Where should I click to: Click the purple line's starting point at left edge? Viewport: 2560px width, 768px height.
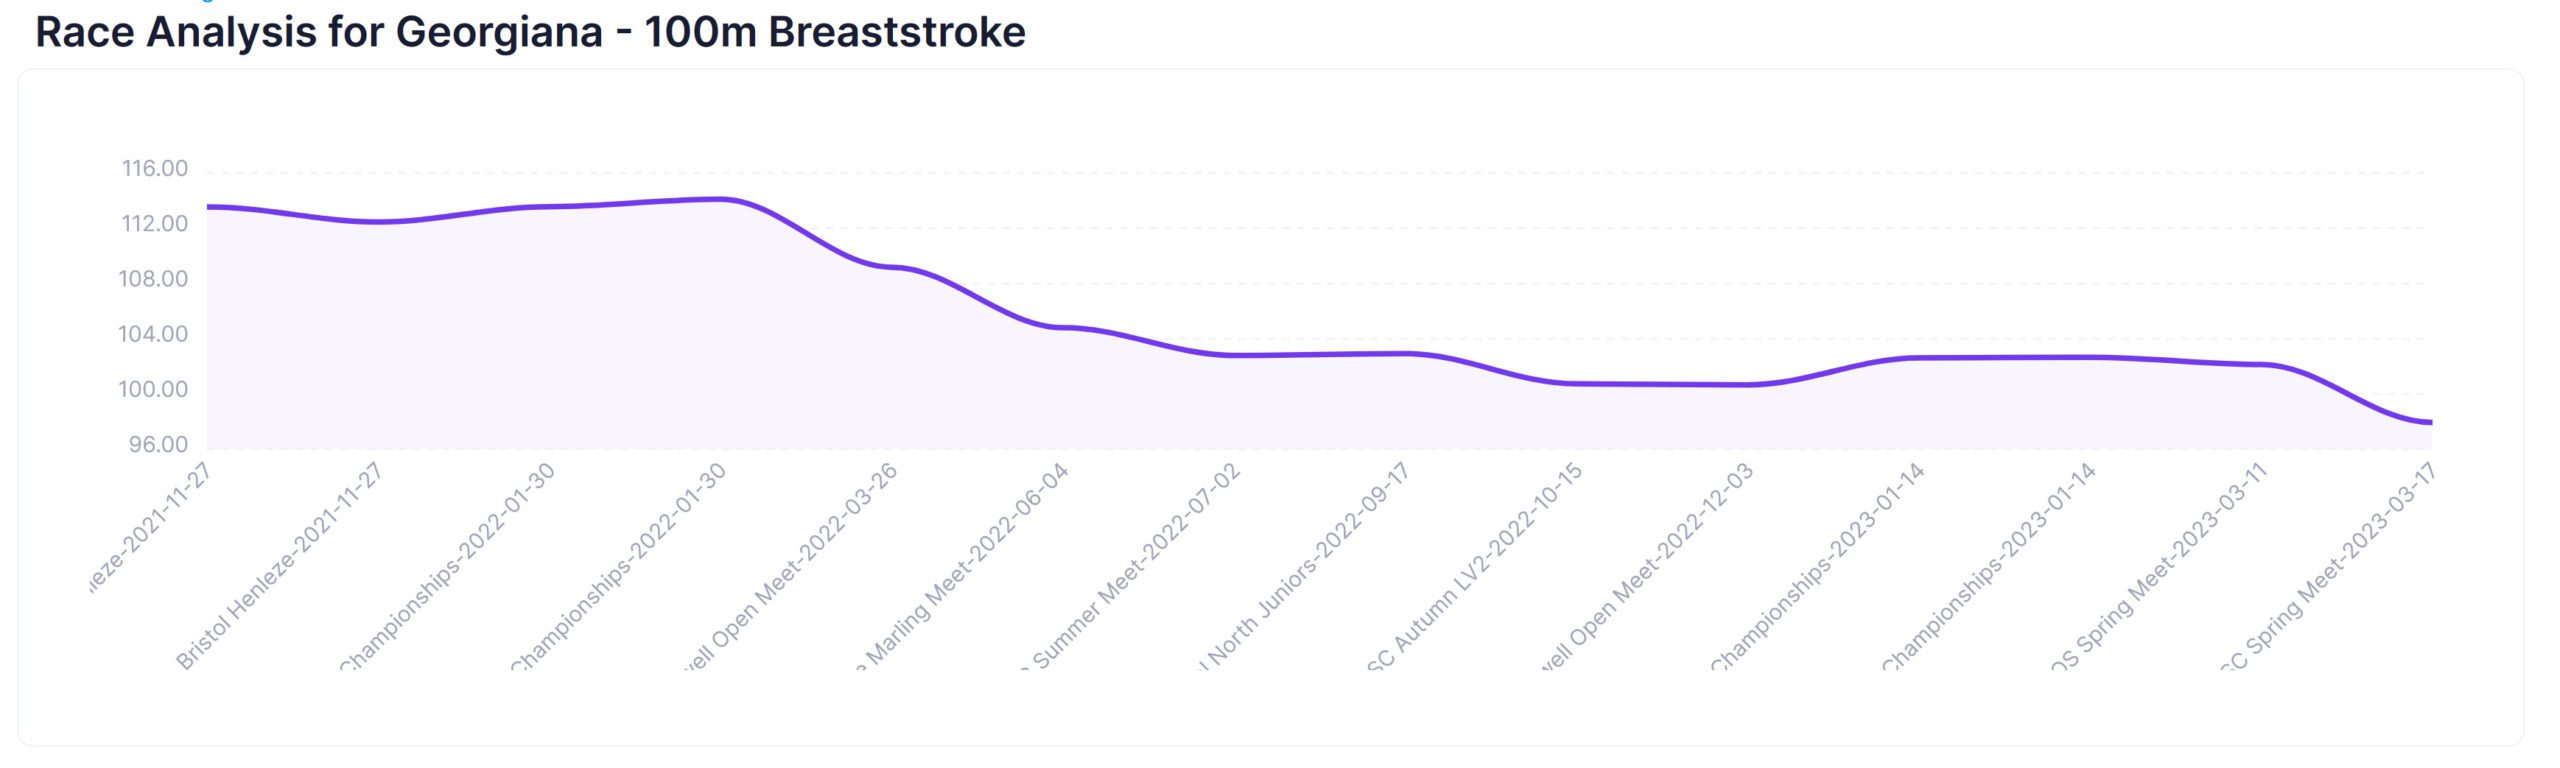pyautogui.click(x=209, y=207)
